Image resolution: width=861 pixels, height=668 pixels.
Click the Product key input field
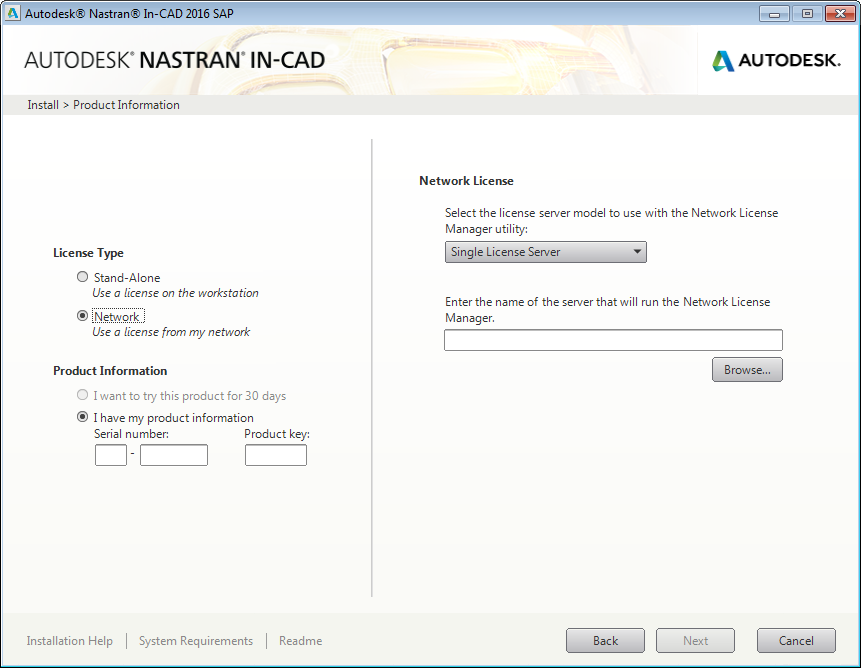(x=276, y=455)
